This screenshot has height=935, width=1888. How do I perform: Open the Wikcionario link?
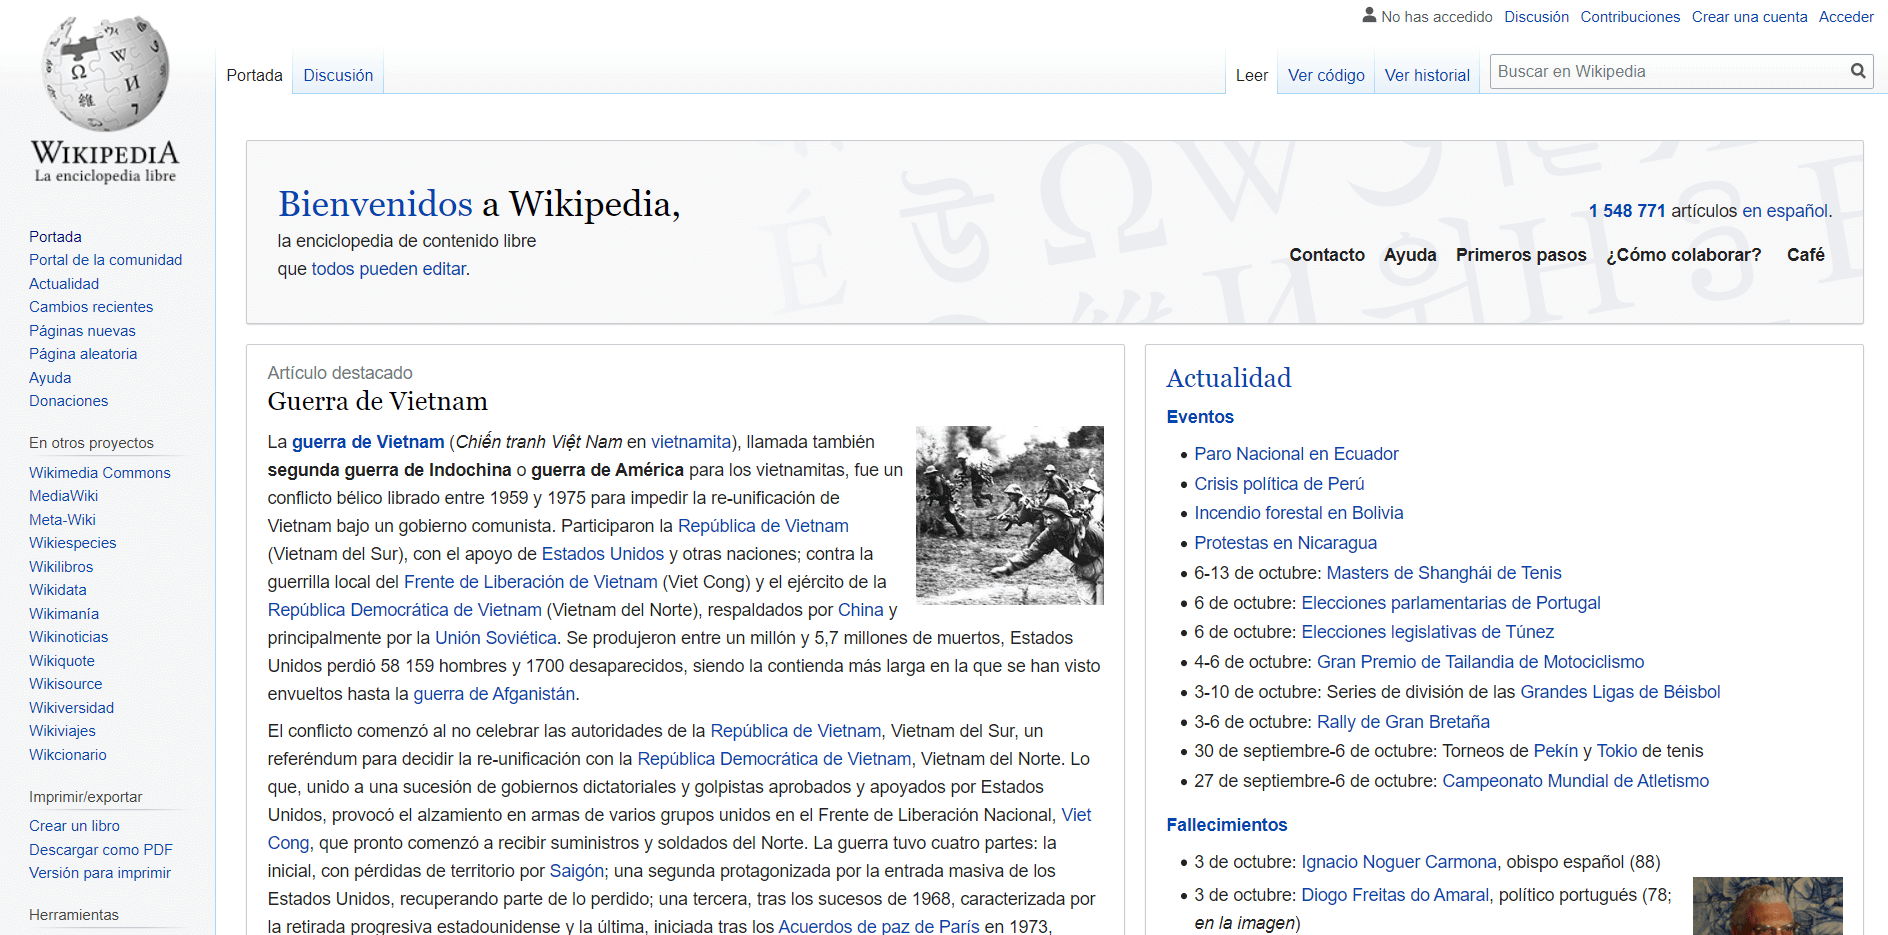click(x=67, y=755)
